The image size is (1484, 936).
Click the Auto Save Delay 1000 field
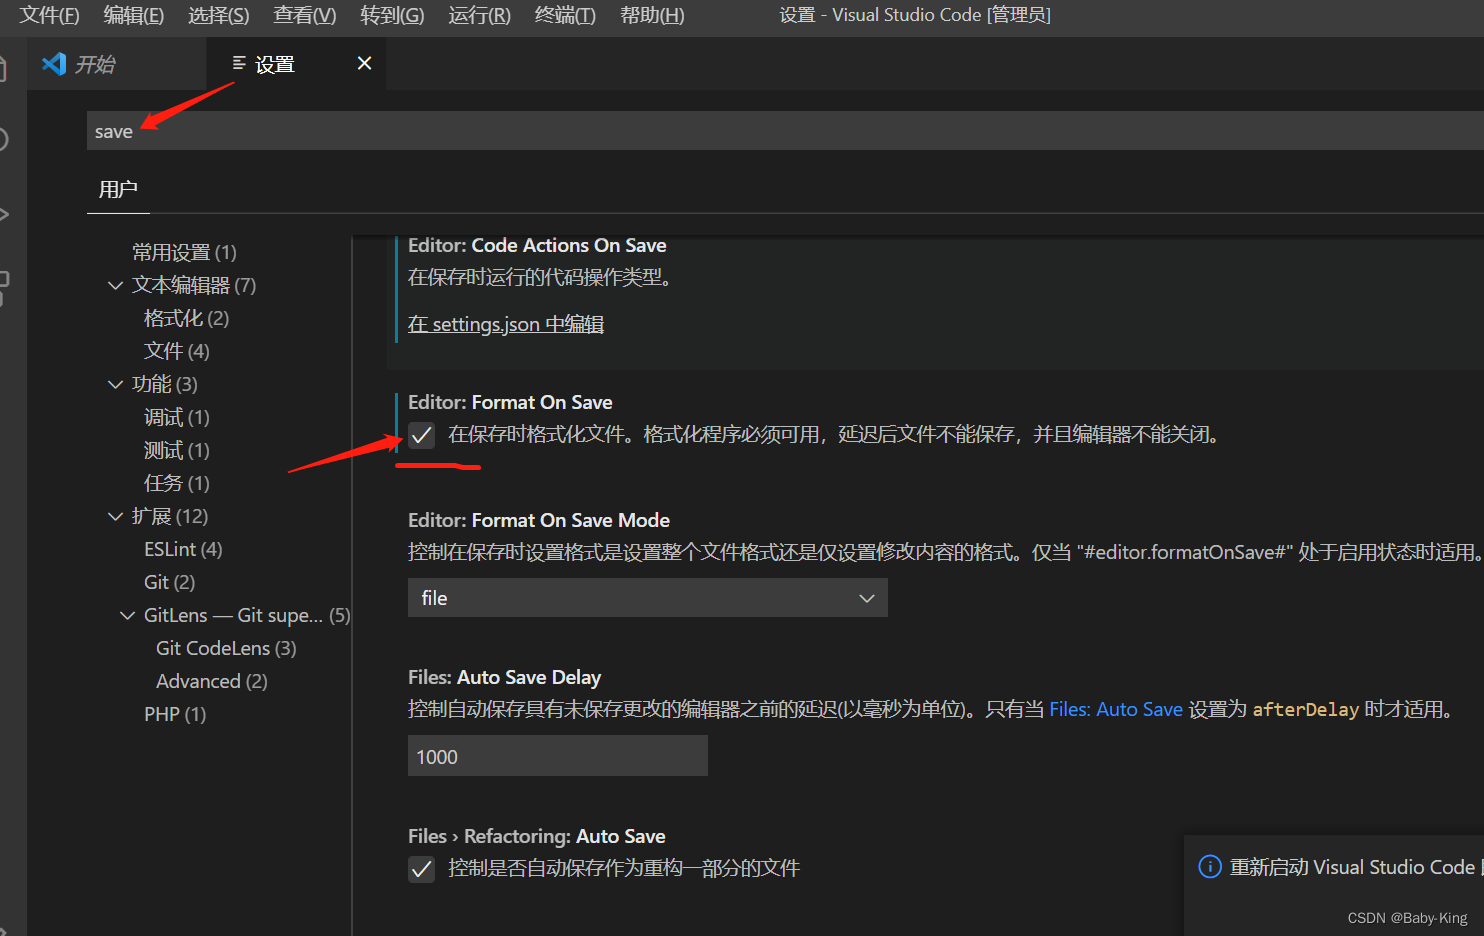pos(558,756)
